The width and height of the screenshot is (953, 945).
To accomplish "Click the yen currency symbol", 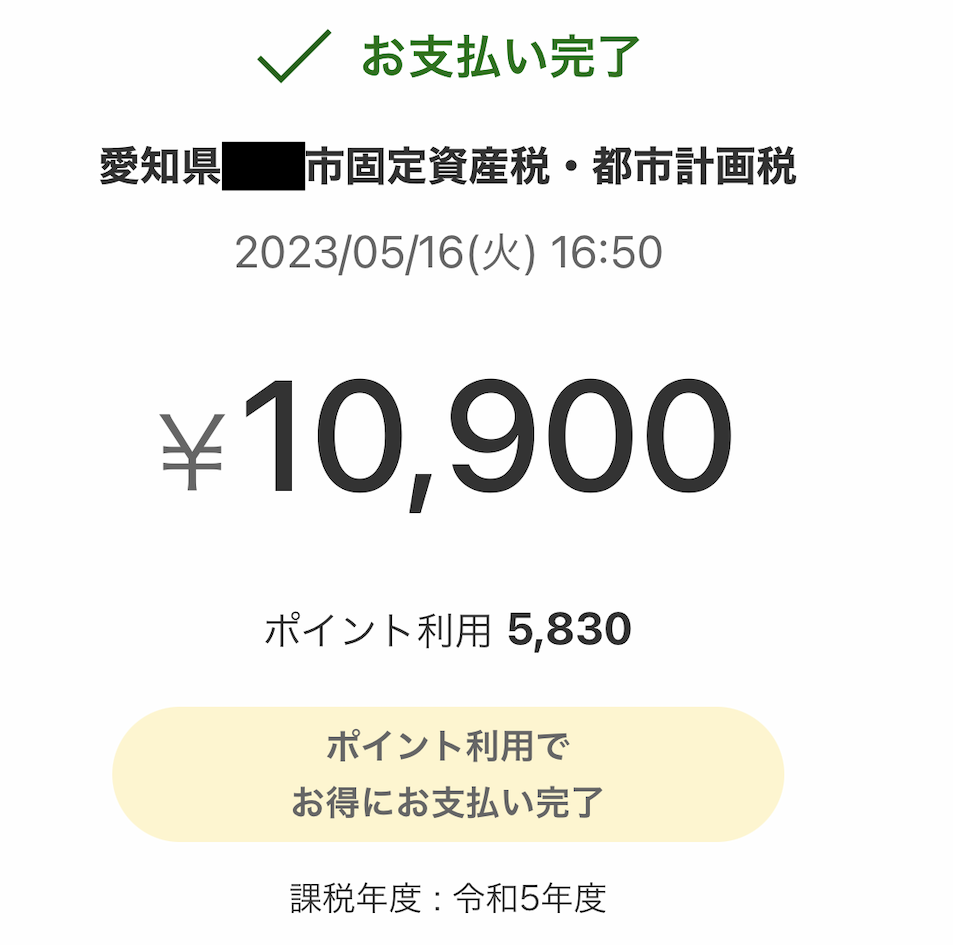I will tap(192, 452).
